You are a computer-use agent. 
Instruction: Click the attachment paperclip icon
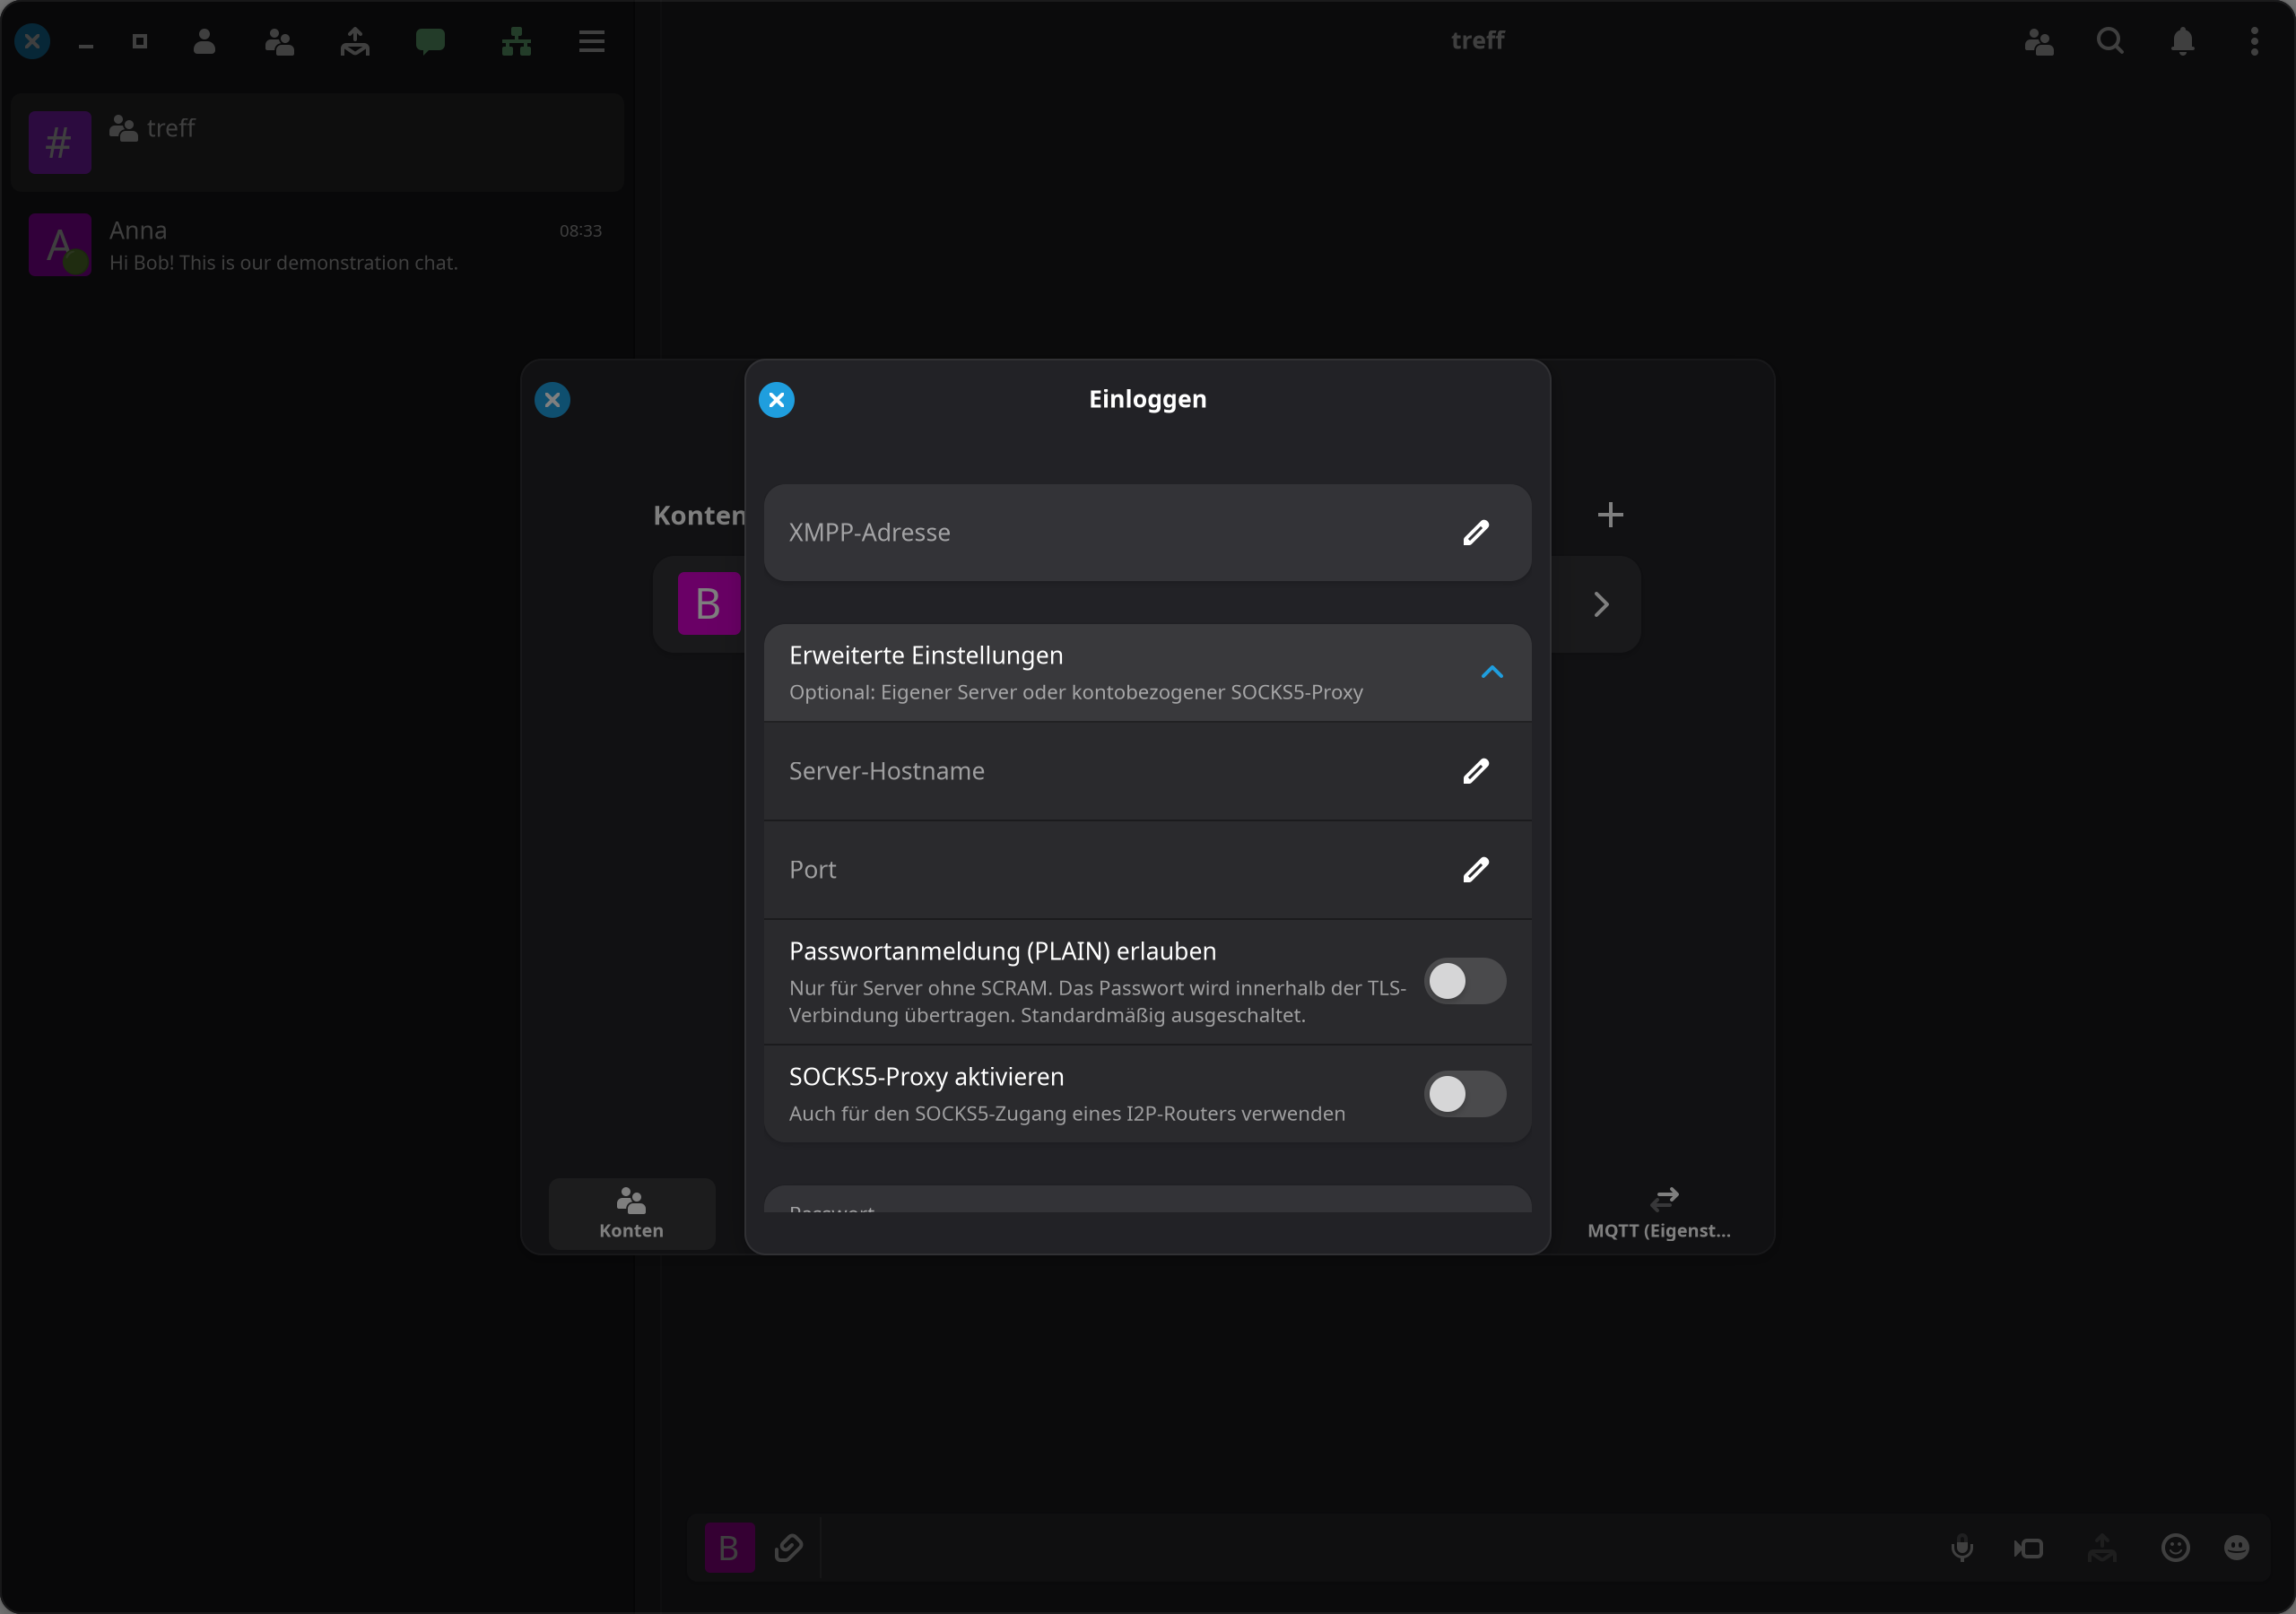789,1548
